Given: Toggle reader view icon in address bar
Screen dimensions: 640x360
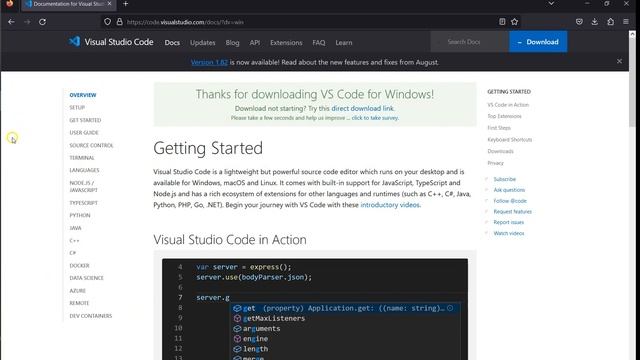Looking at the screenshot, I should point(502,22).
